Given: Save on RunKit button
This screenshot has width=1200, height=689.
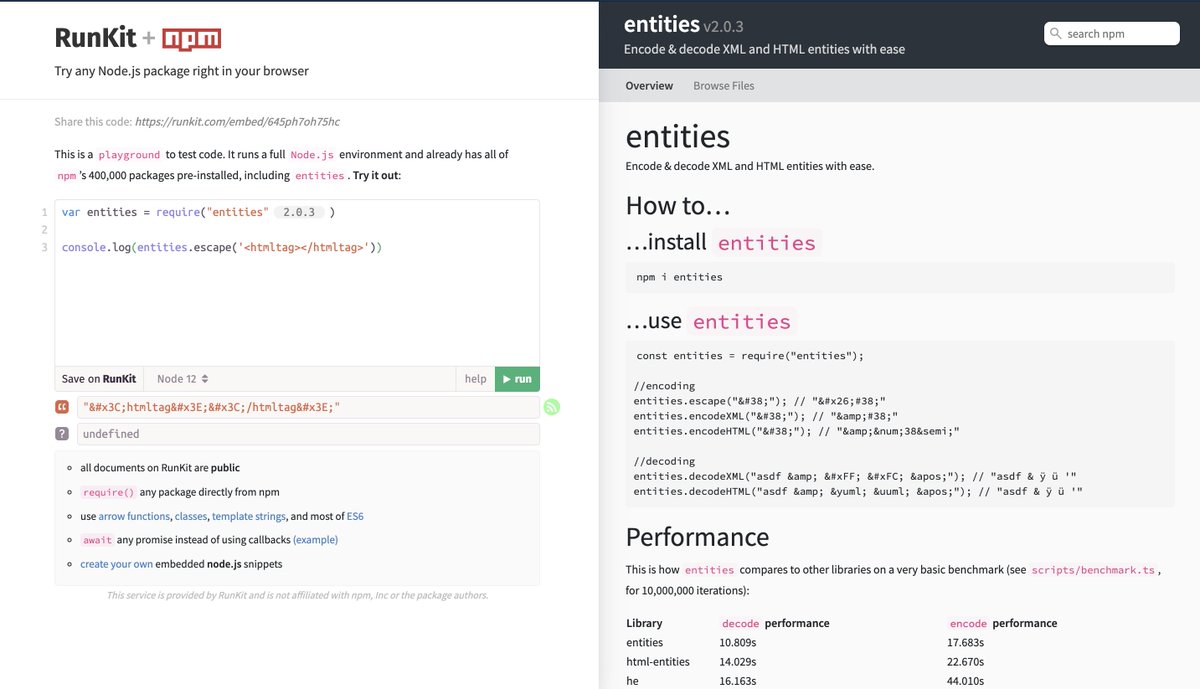Looking at the screenshot, I should pyautogui.click(x=99, y=379).
